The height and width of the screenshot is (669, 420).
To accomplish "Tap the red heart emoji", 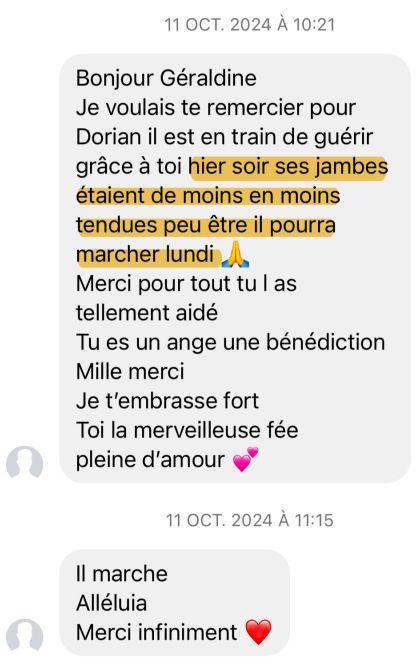I will coord(258,632).
